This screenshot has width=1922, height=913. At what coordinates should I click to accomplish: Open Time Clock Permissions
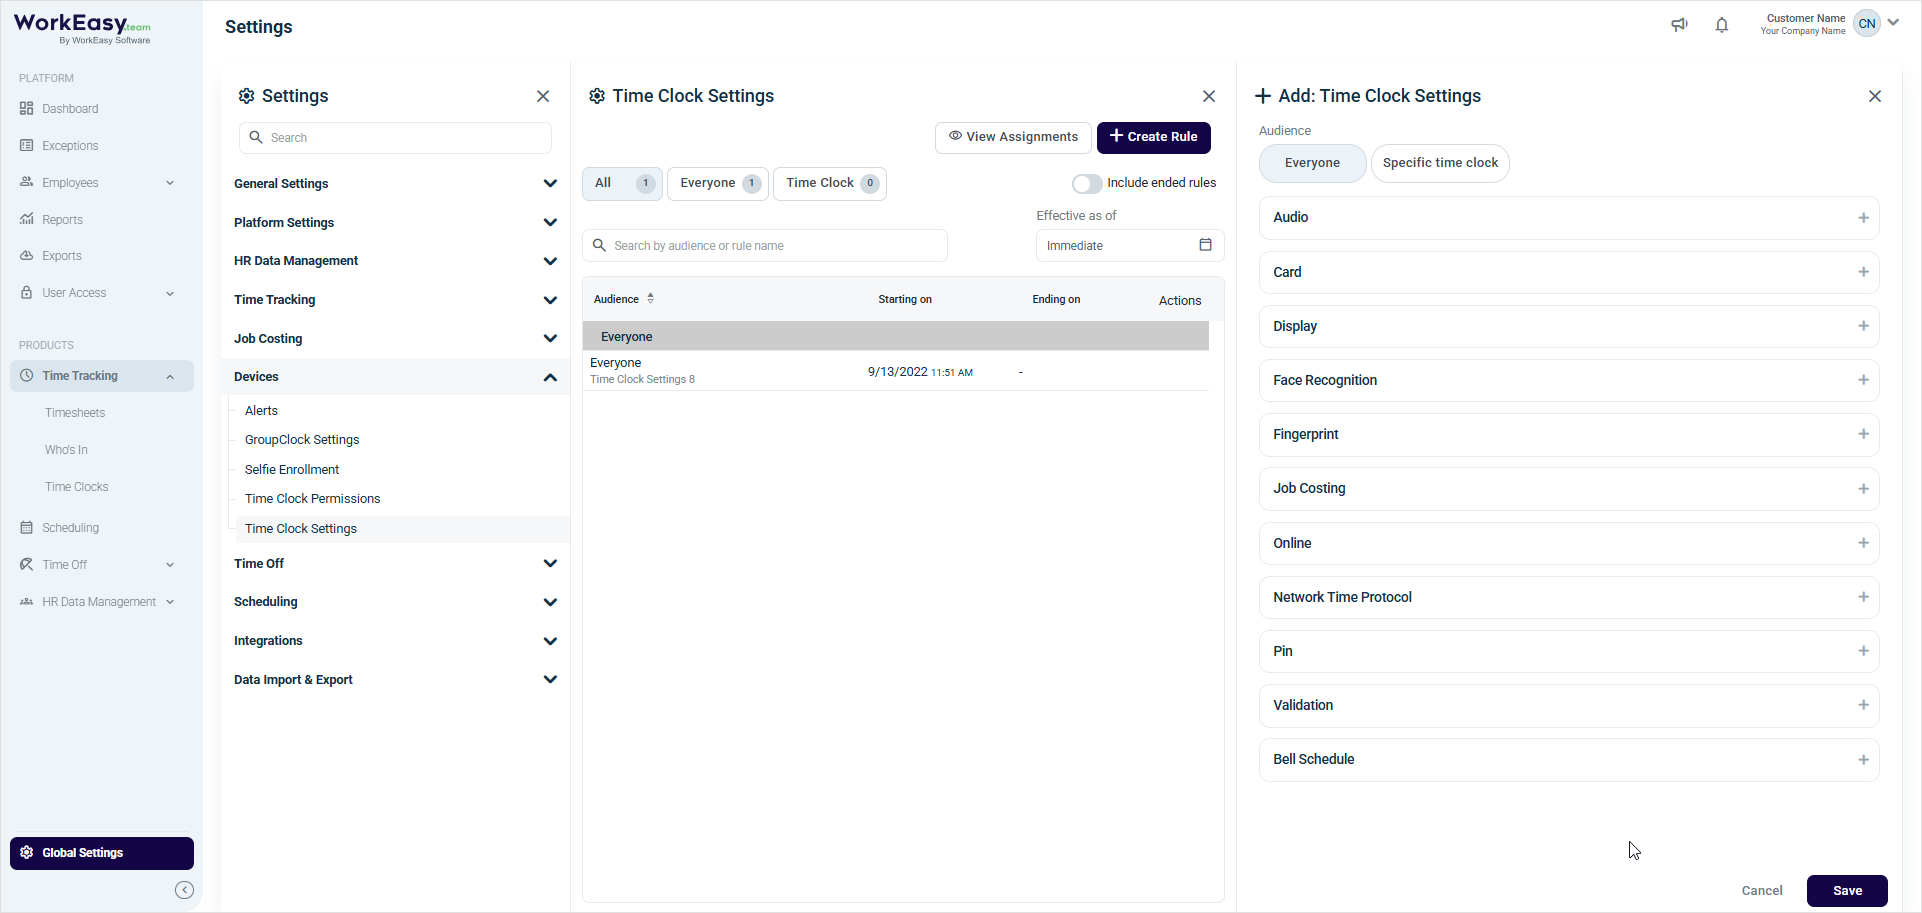pos(313,499)
